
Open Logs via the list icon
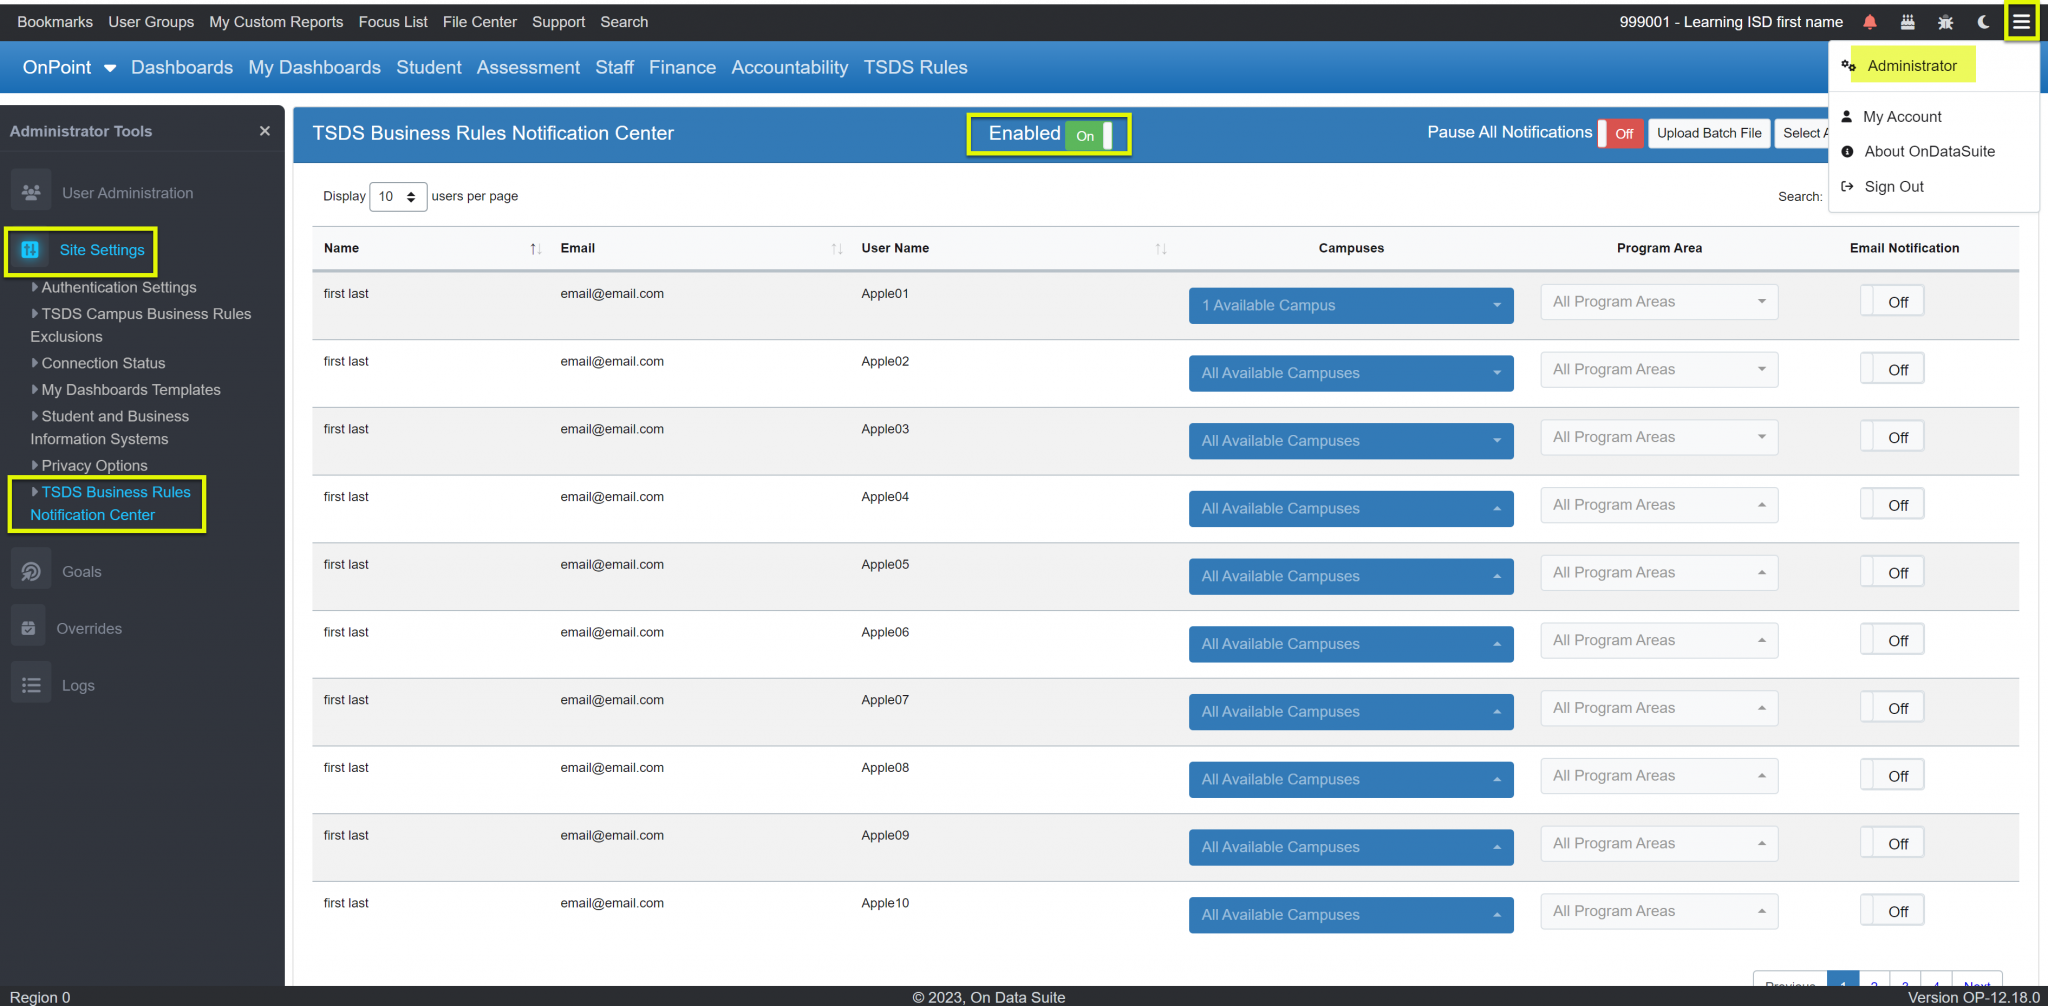(x=31, y=683)
